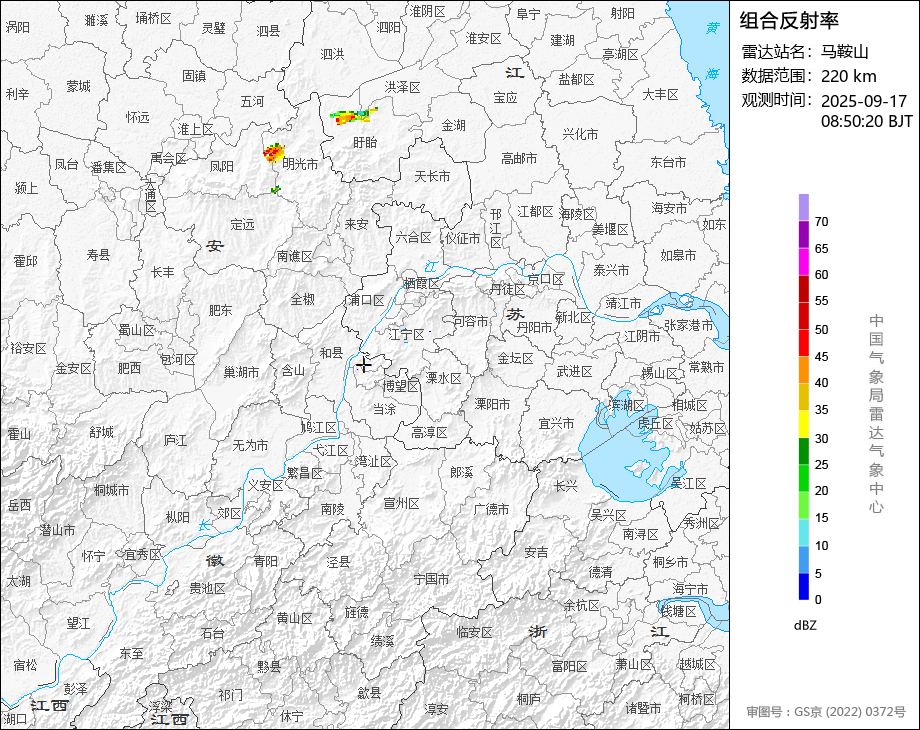The width and height of the screenshot is (920, 730).
Task: Click the legend value 70
Action: click(x=821, y=221)
